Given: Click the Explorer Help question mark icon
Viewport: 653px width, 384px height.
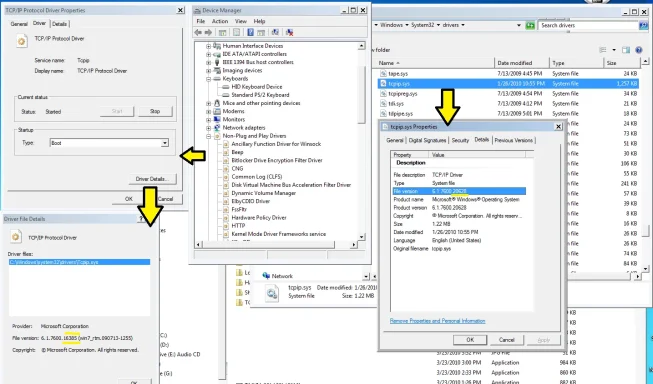Looking at the screenshot, I should pos(639,50).
